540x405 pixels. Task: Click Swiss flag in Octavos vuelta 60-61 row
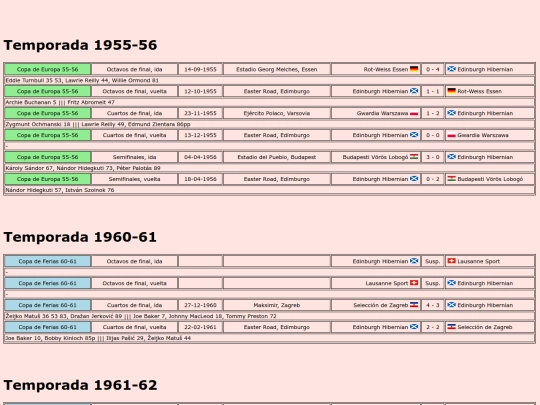[414, 283]
